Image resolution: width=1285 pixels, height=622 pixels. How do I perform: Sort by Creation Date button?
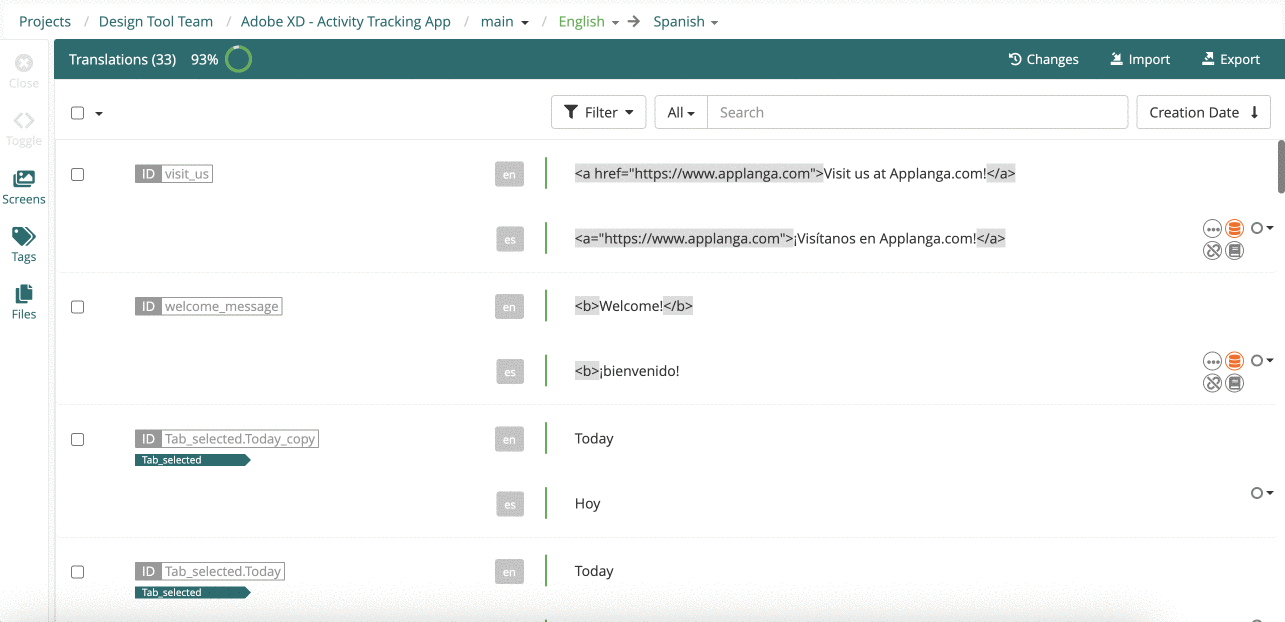coord(1203,112)
